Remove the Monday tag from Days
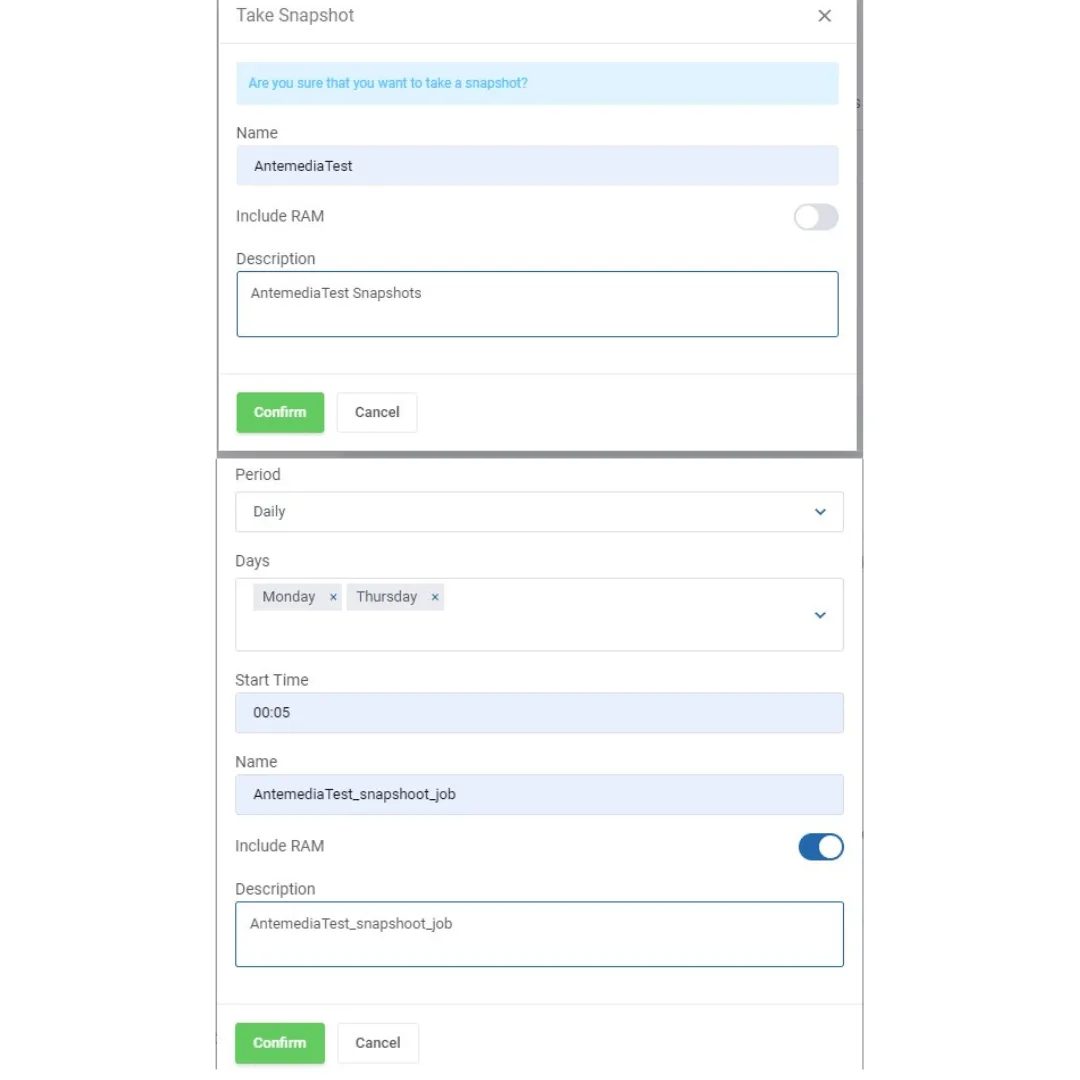Image resolution: width=1080 pixels, height=1080 pixels. (333, 597)
